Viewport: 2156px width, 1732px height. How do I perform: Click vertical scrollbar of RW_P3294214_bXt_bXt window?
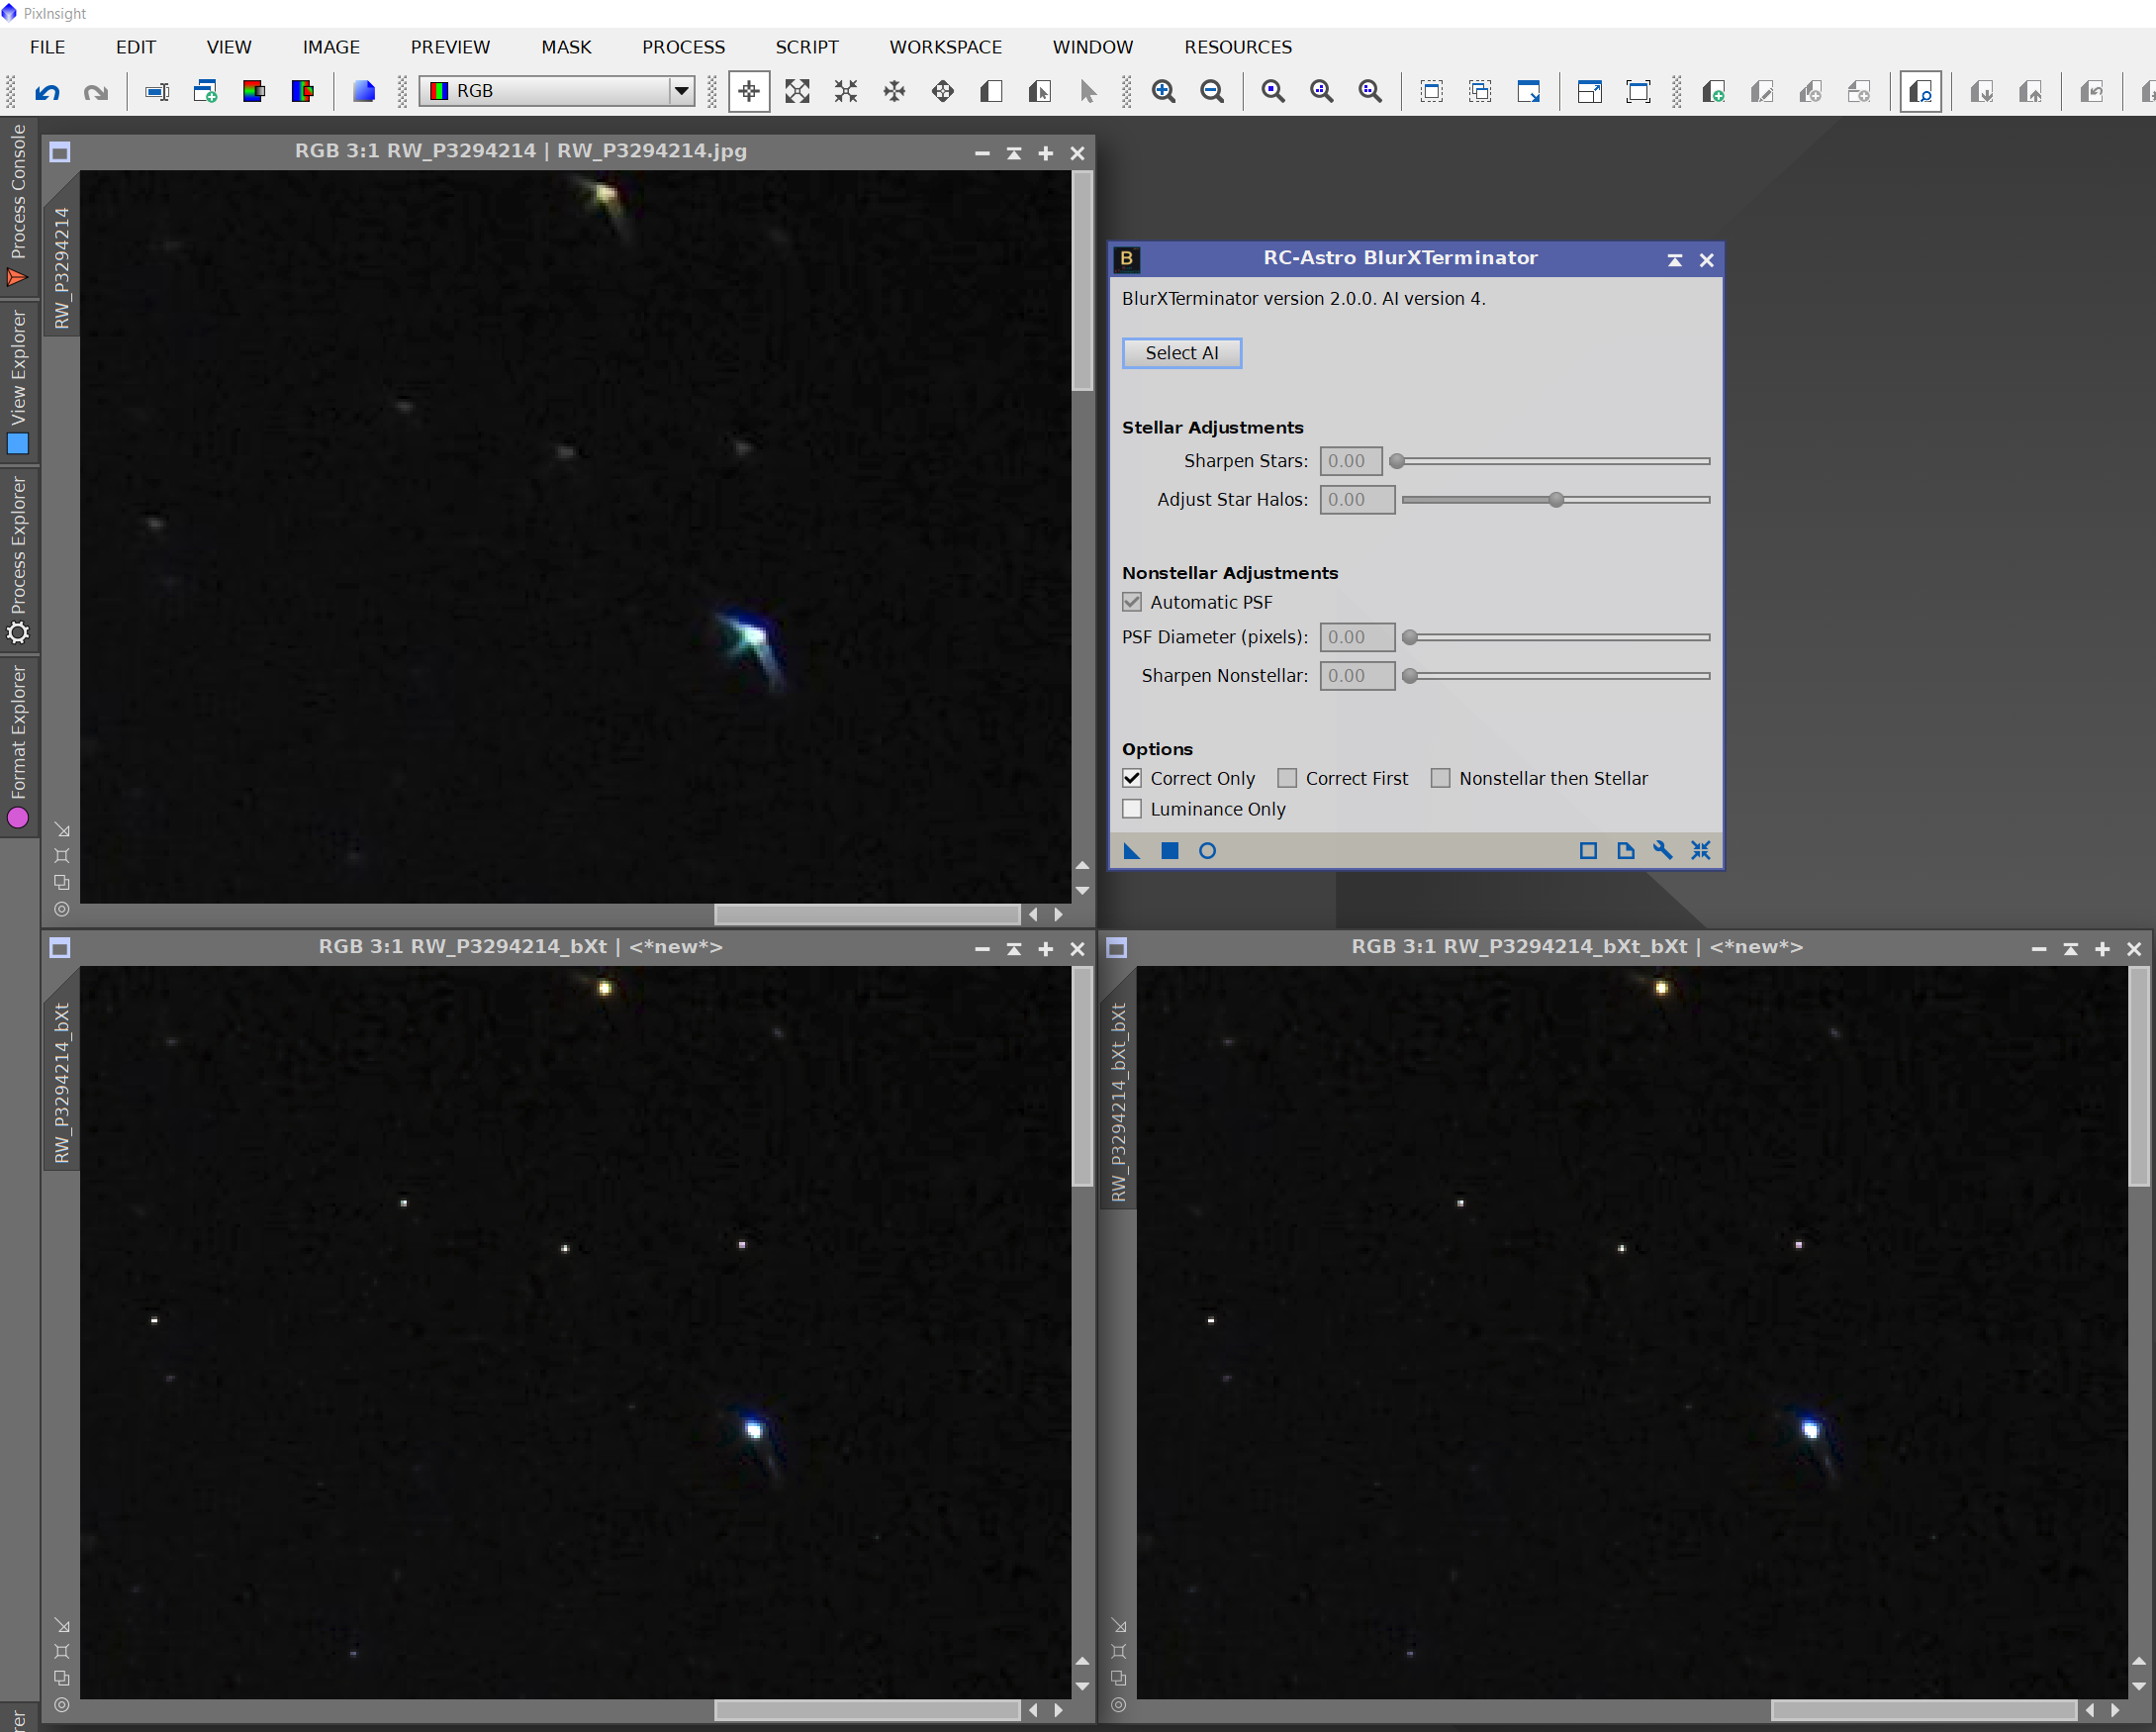pyautogui.click(x=2139, y=1077)
